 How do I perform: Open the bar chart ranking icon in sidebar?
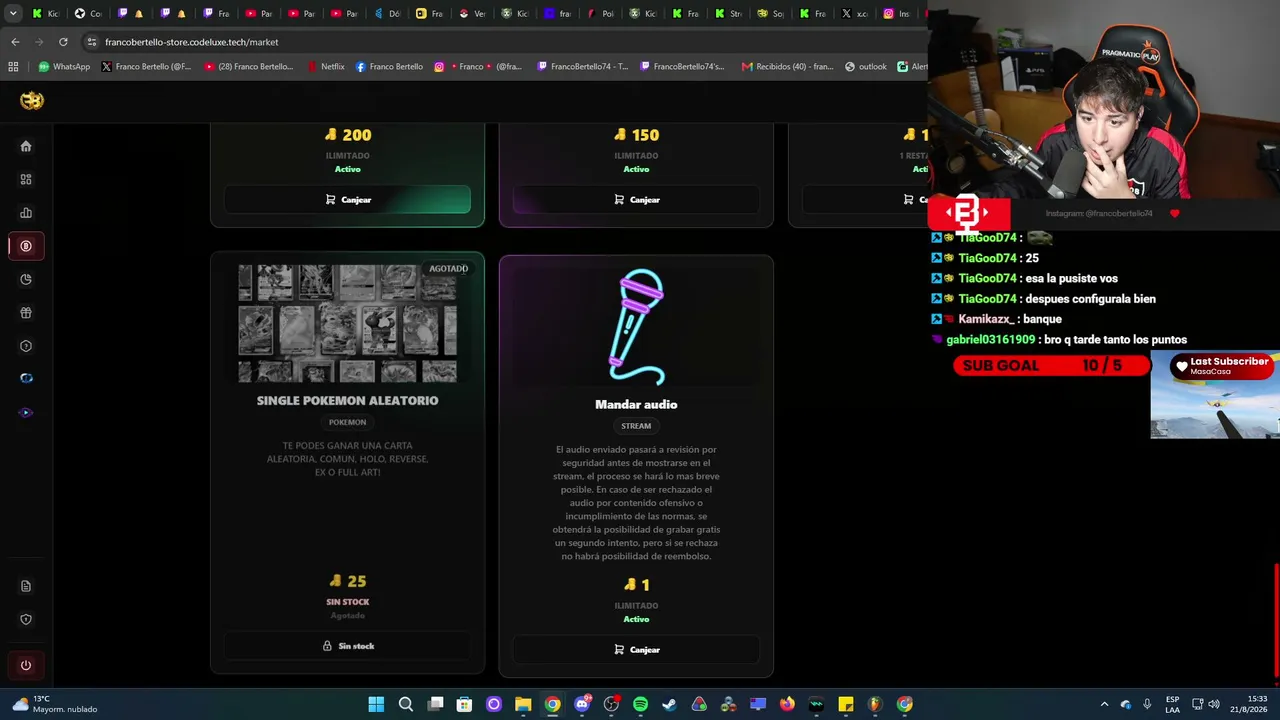26,213
